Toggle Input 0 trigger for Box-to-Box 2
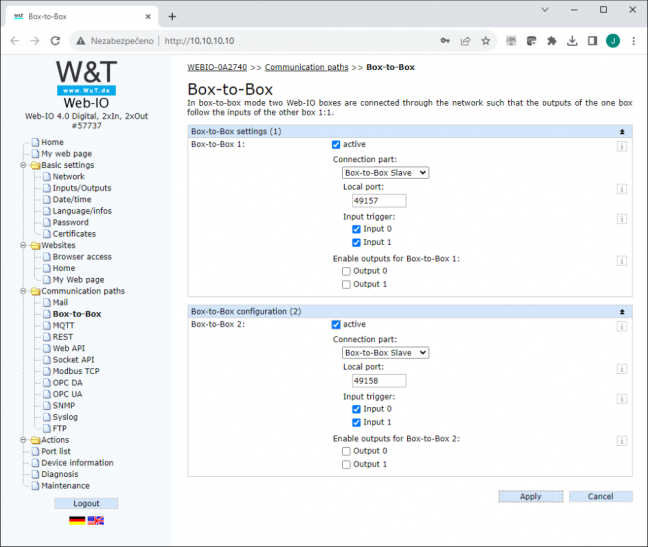The height and width of the screenshot is (547, 648). tap(356, 409)
